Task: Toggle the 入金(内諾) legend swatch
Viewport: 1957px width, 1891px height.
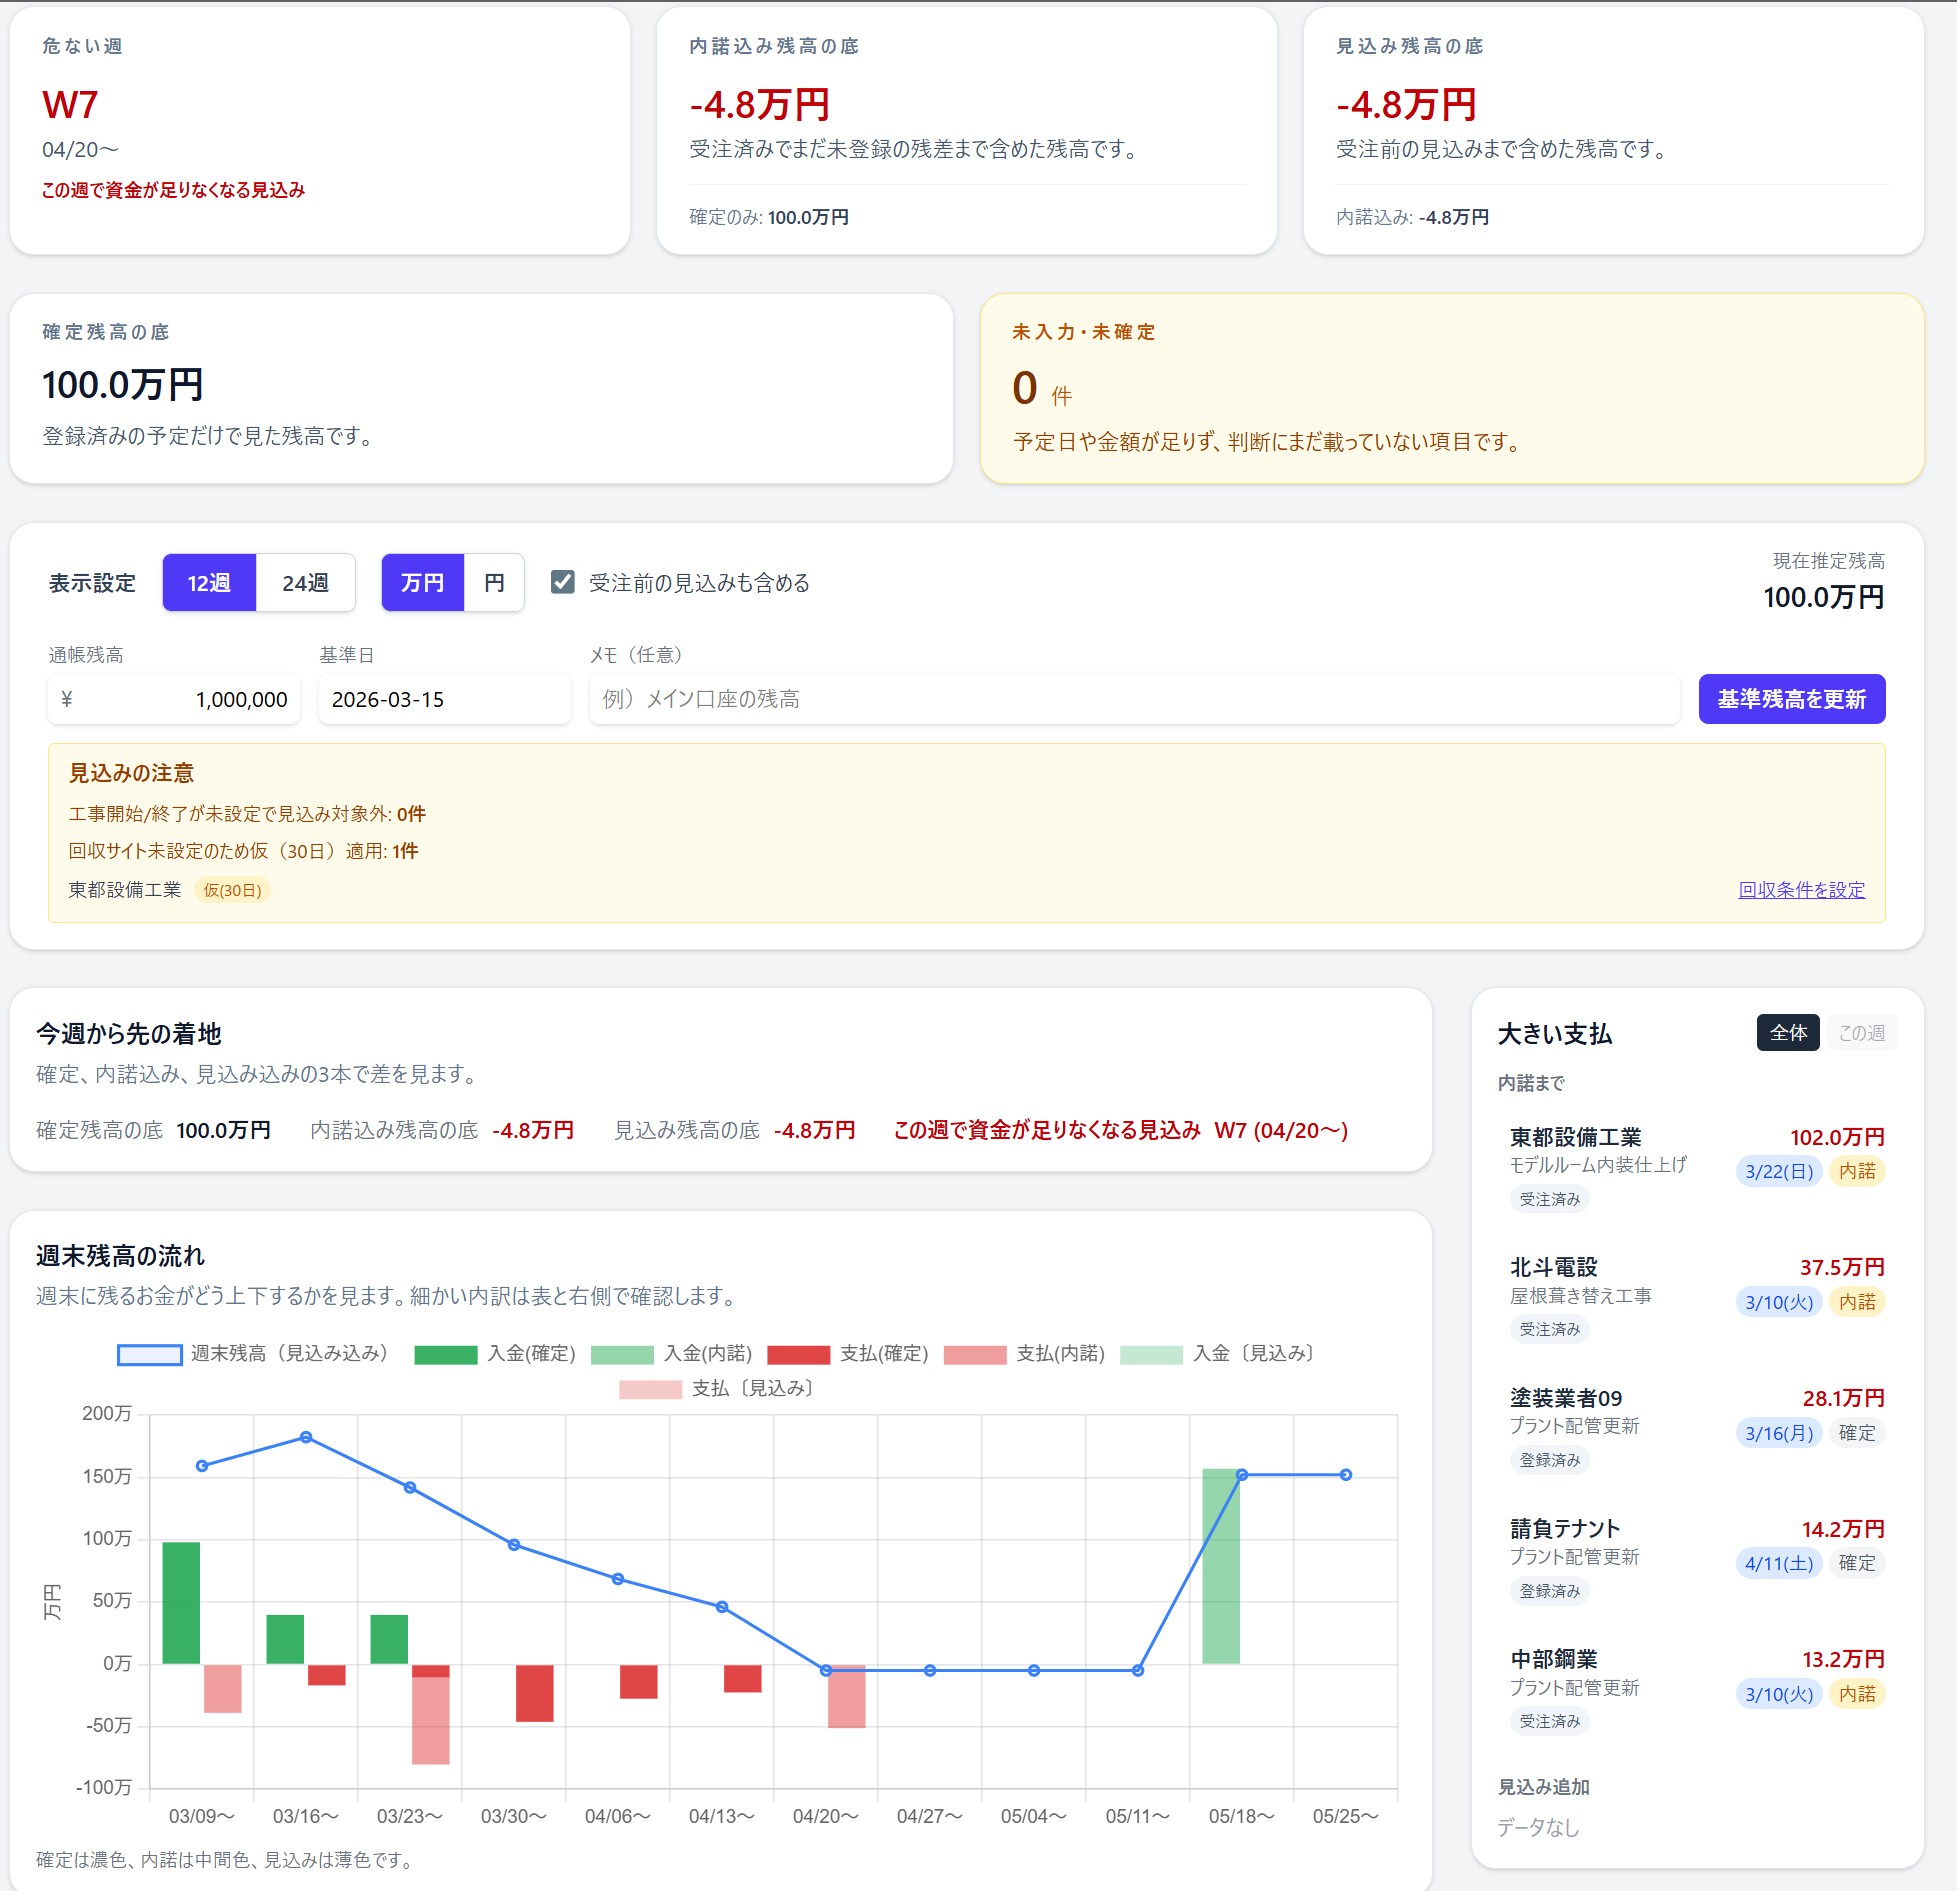Action: [x=622, y=1355]
